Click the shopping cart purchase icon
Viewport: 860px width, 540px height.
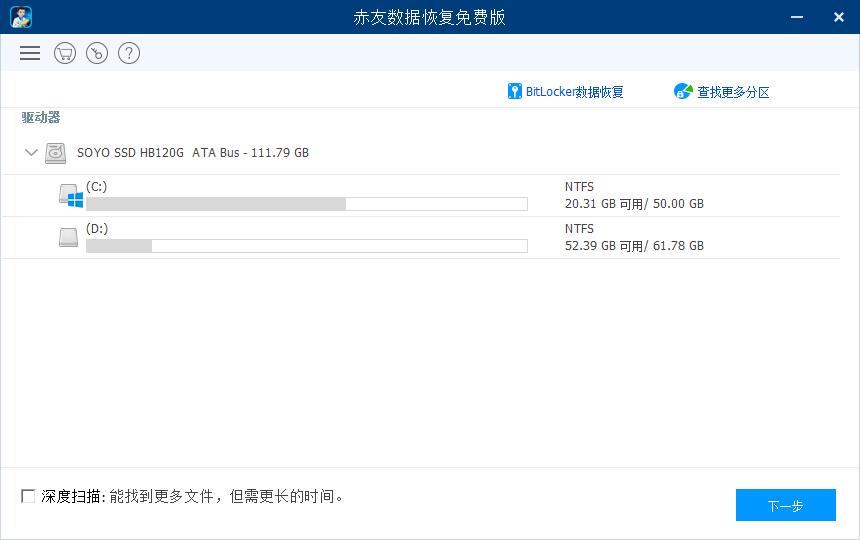point(65,53)
